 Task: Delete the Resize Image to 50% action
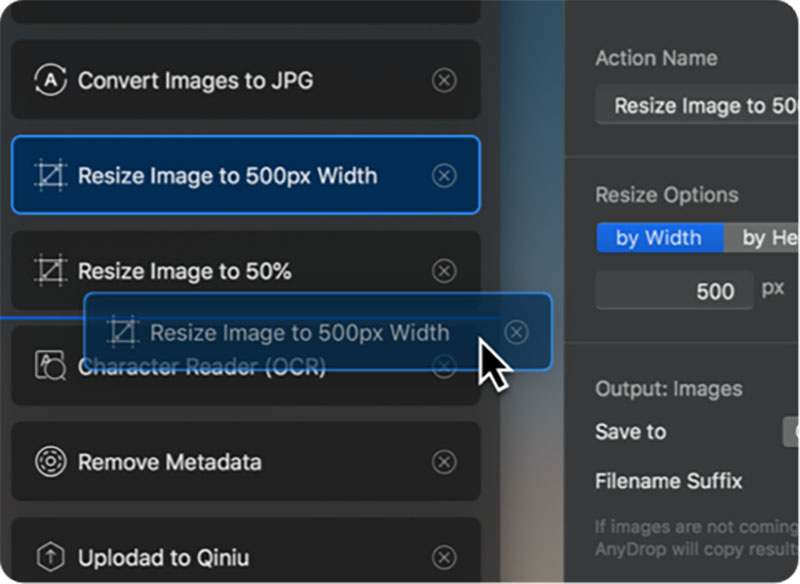click(444, 271)
